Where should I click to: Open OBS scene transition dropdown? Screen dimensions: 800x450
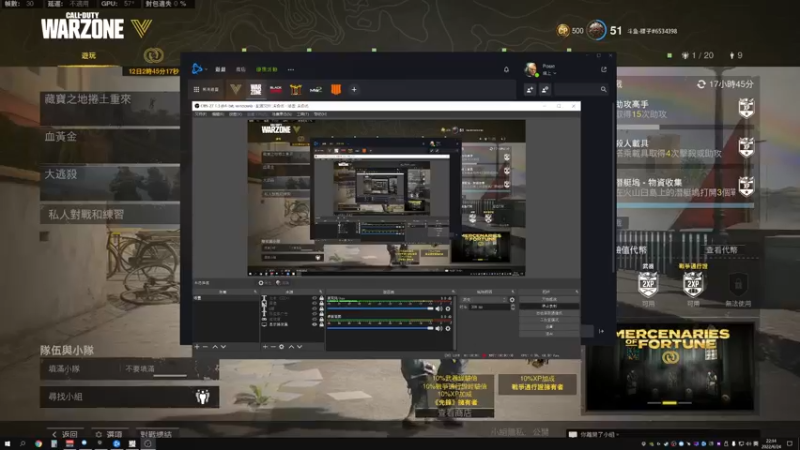(x=484, y=300)
